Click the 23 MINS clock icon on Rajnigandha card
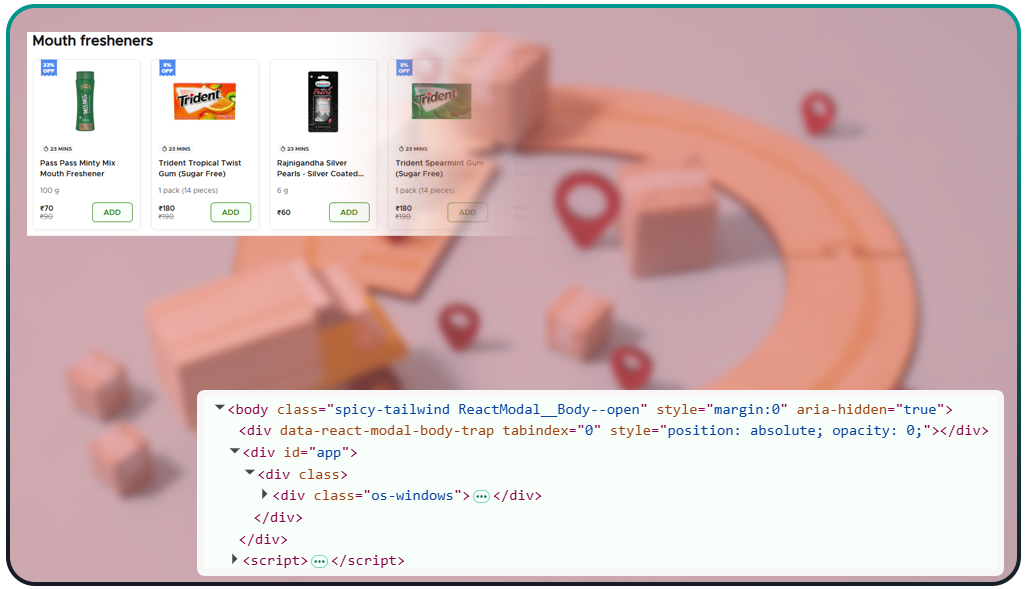 pyautogui.click(x=282, y=149)
